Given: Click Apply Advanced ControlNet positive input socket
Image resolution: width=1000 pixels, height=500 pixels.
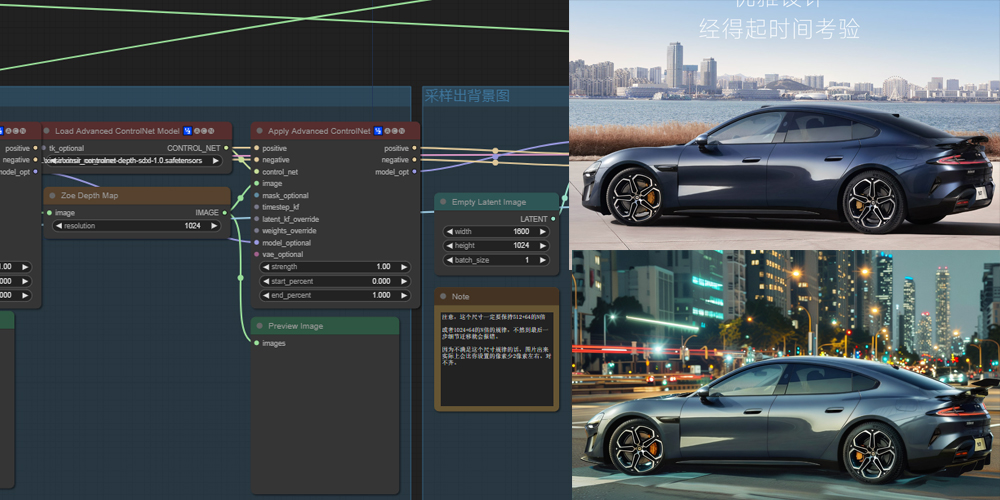Looking at the screenshot, I should point(256,148).
